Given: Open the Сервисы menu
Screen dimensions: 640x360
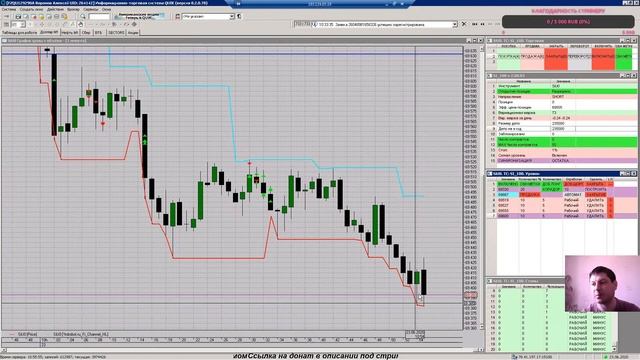Looking at the screenshot, I should (91, 9).
